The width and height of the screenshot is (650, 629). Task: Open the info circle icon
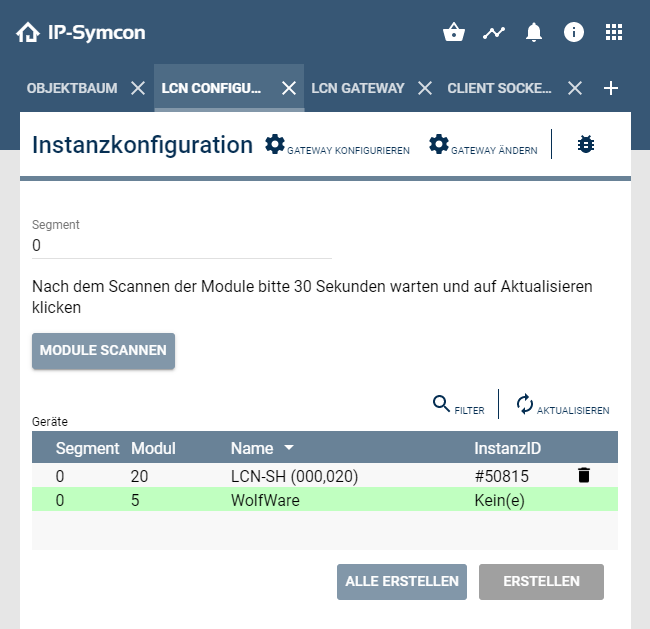click(574, 32)
